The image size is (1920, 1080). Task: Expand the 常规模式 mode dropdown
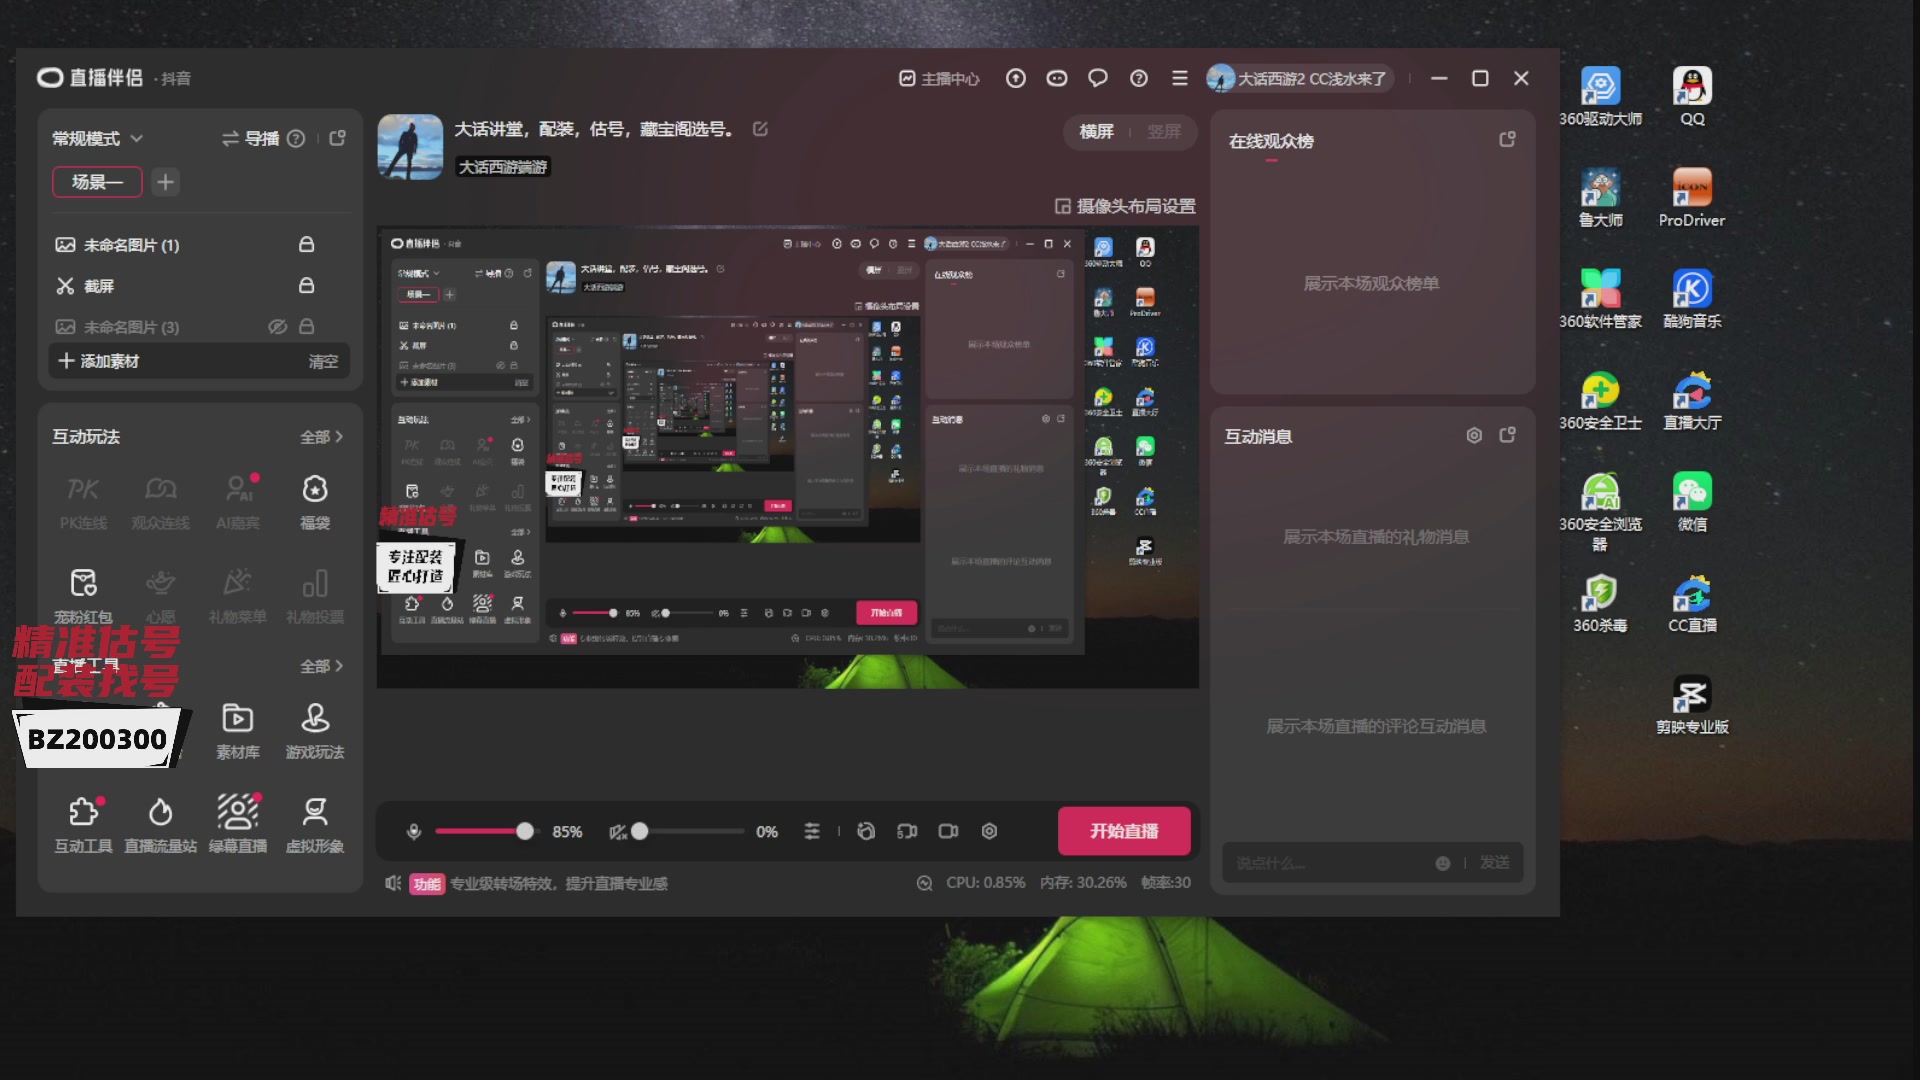point(98,139)
